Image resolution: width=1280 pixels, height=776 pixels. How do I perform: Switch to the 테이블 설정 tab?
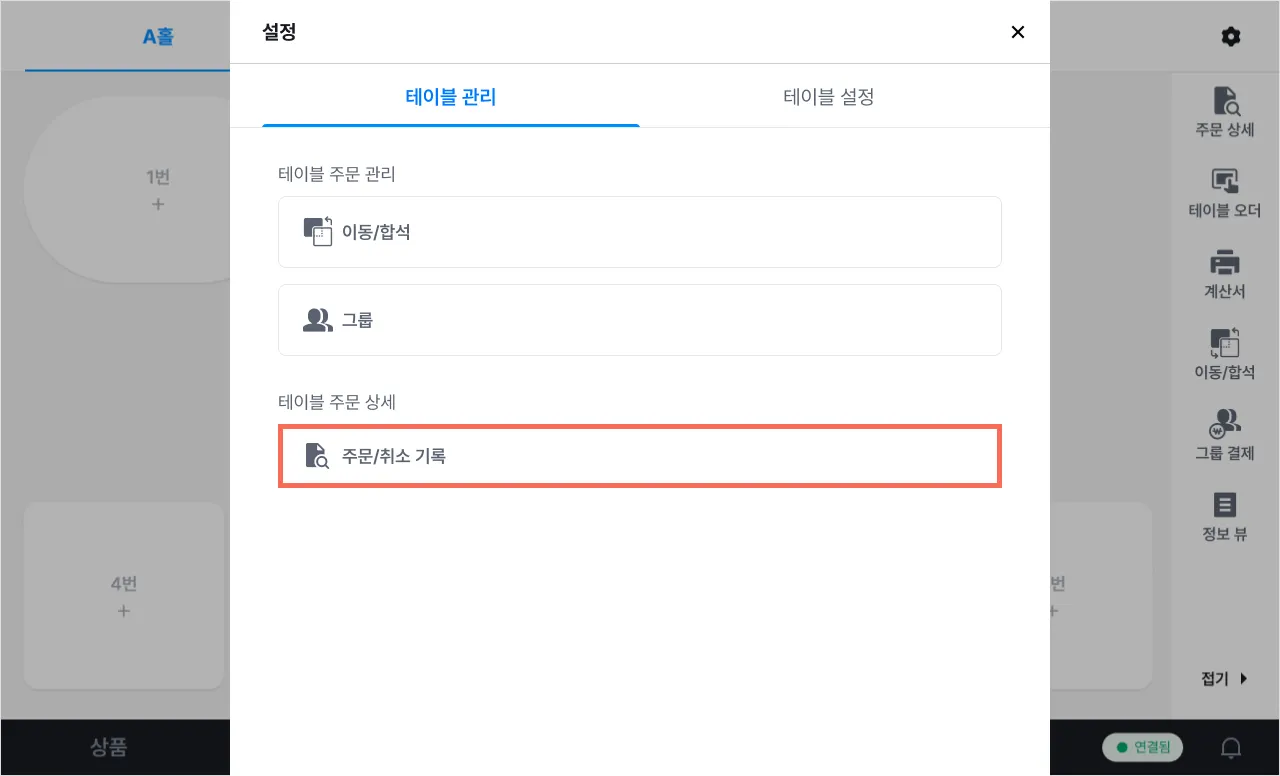(x=829, y=97)
